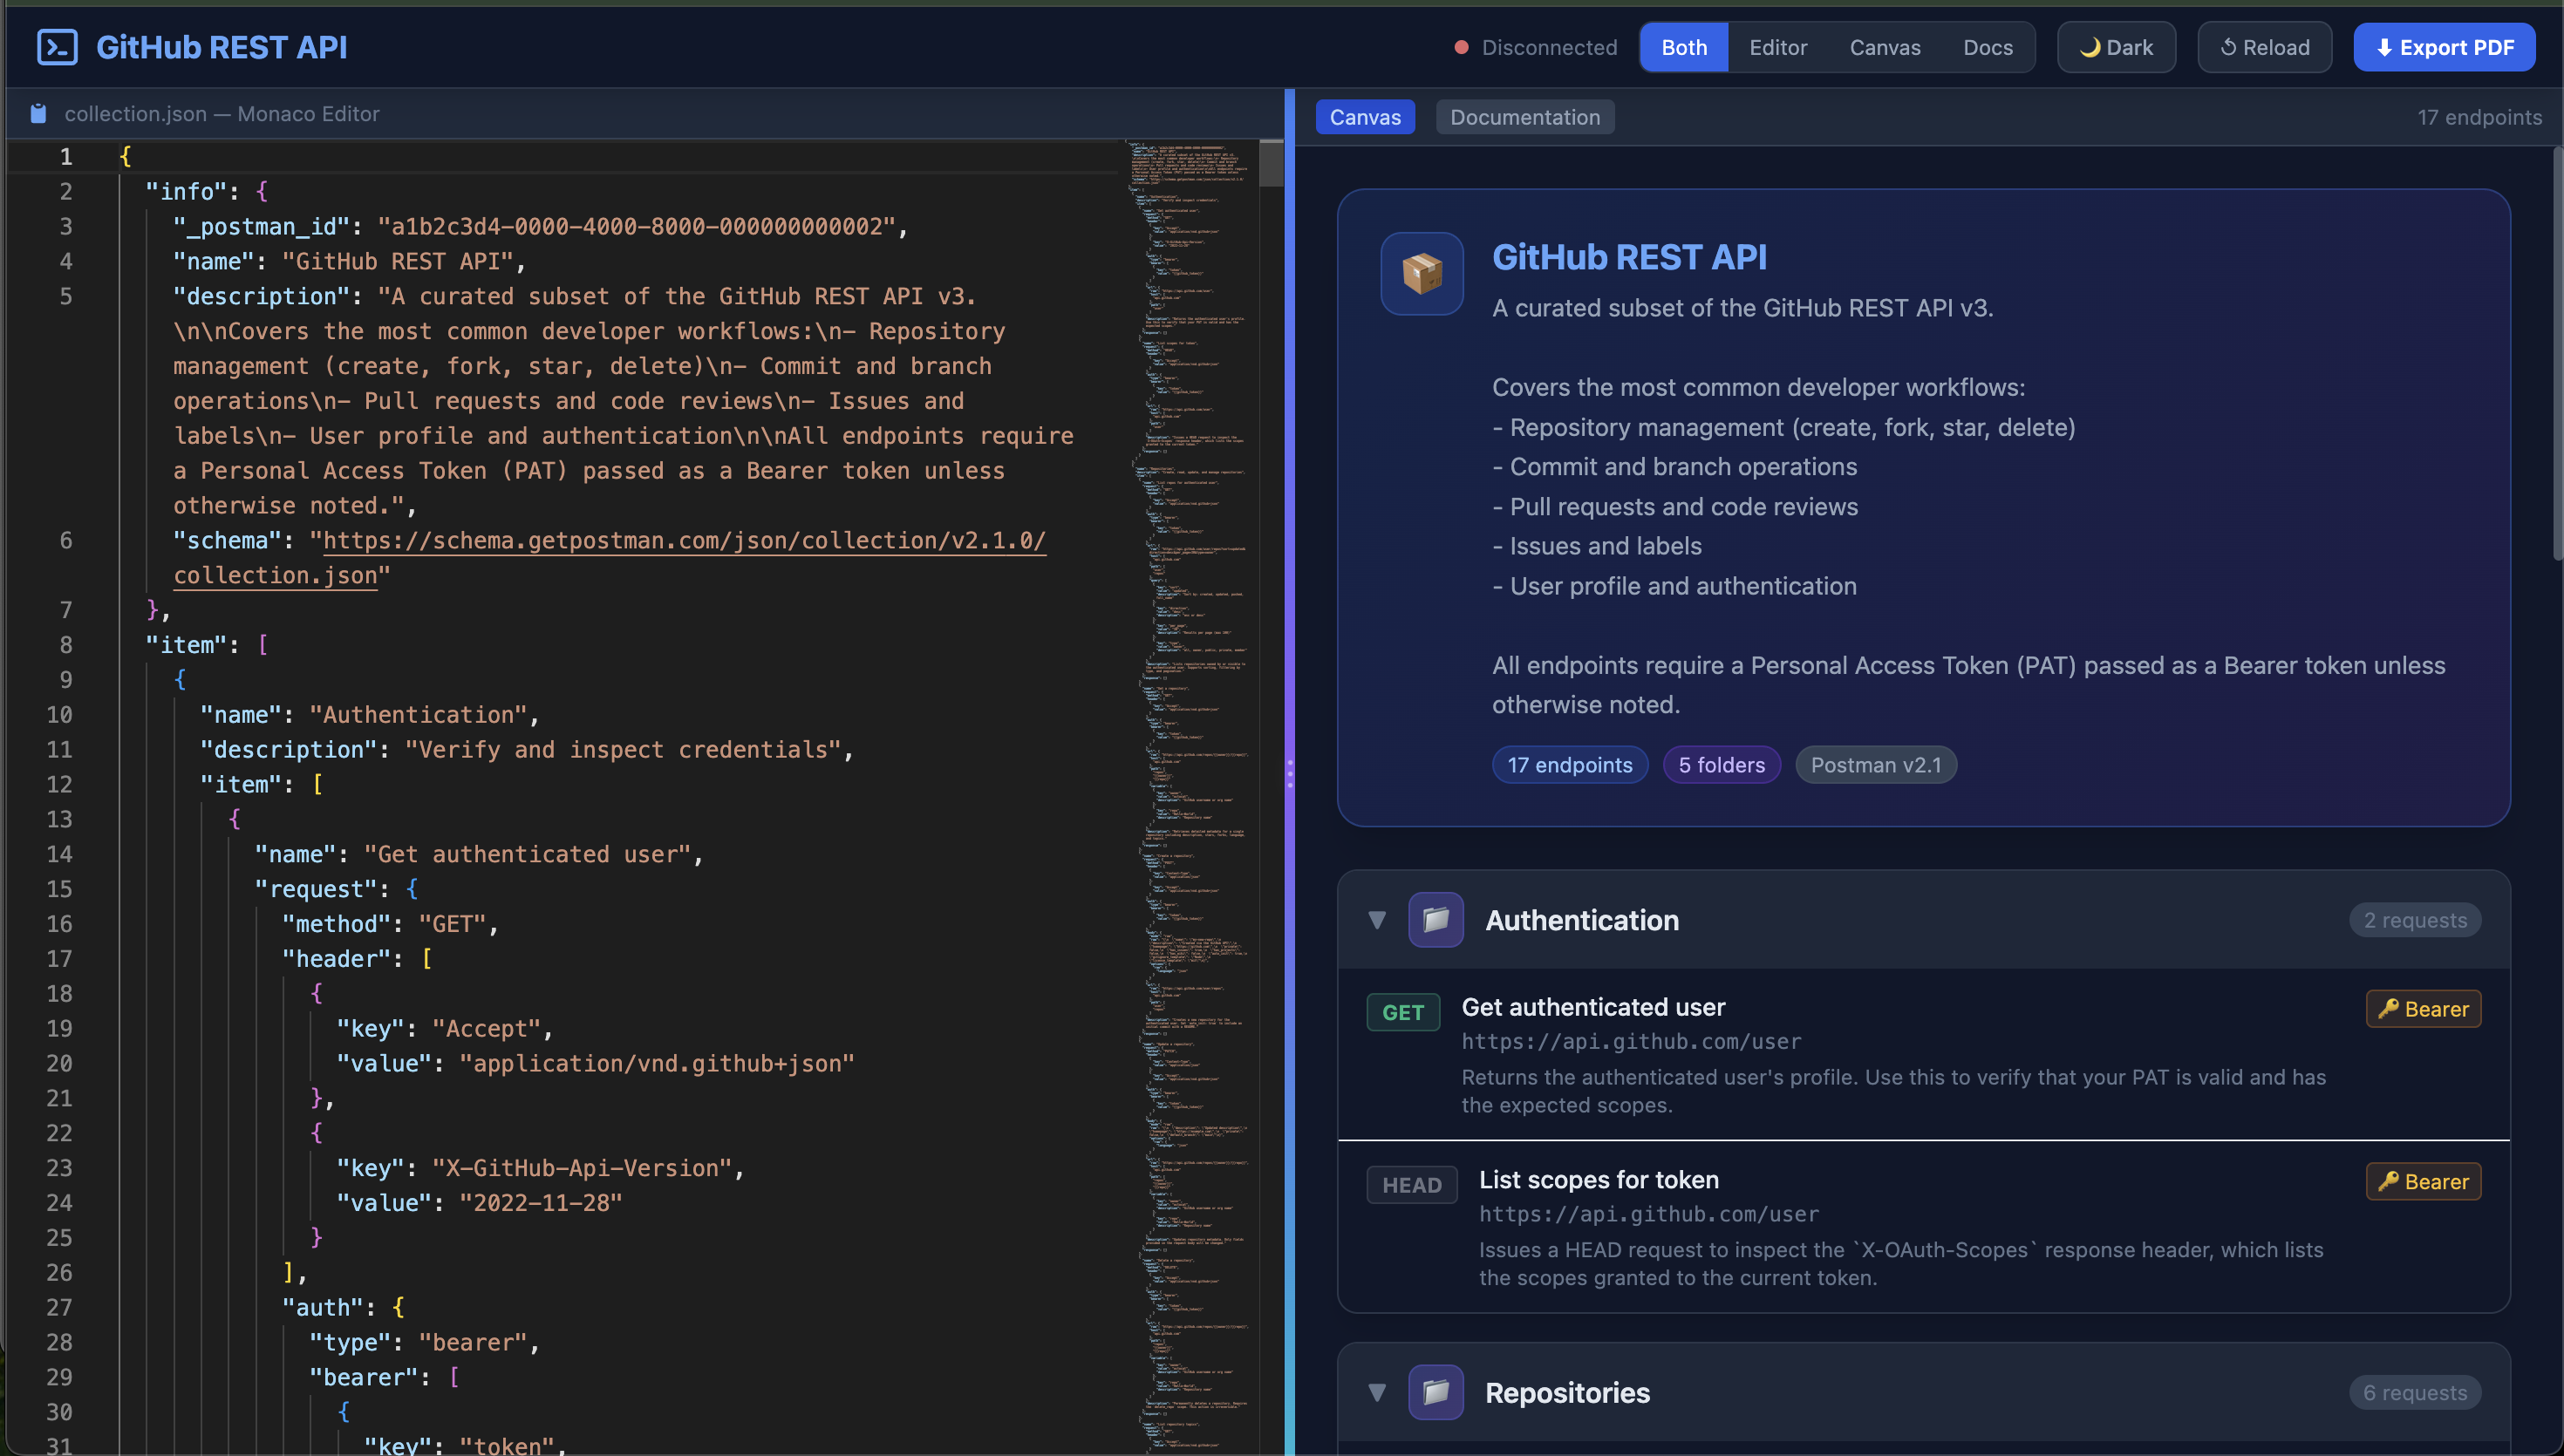This screenshot has height=1456, width=2564.
Task: Click the GitHub REST API card title
Action: tap(1629, 257)
